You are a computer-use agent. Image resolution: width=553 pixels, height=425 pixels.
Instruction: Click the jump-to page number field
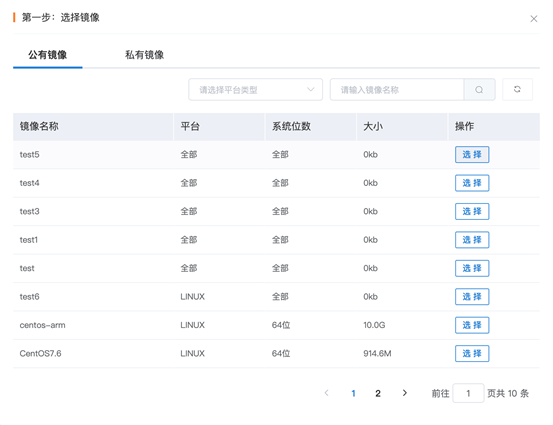[x=468, y=393]
